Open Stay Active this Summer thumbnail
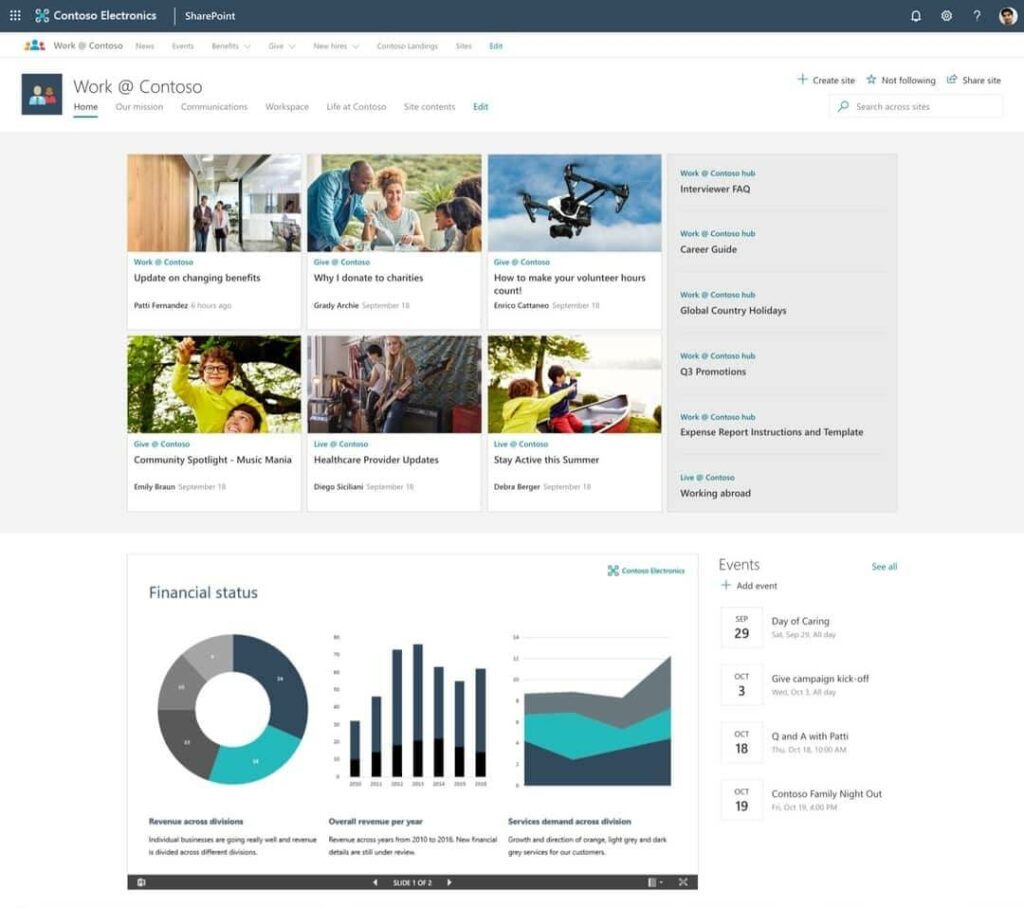 pos(574,384)
